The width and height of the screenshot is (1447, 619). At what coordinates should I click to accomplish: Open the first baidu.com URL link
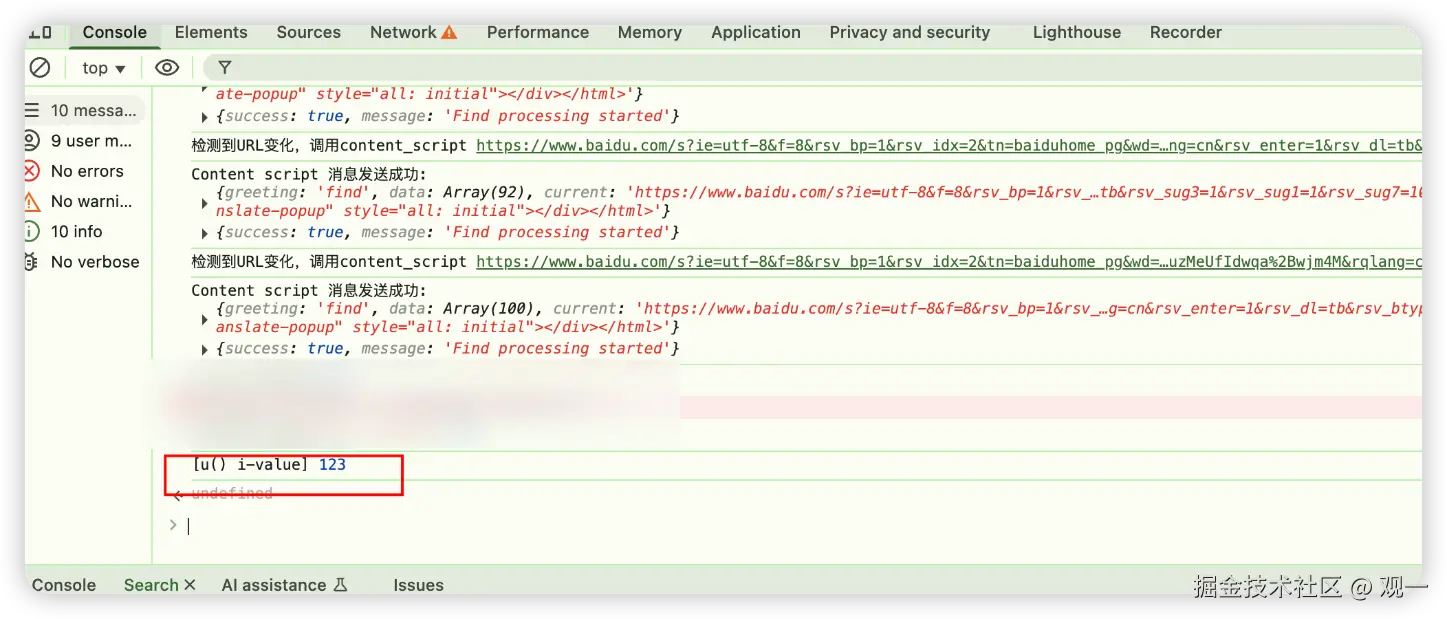click(x=949, y=146)
